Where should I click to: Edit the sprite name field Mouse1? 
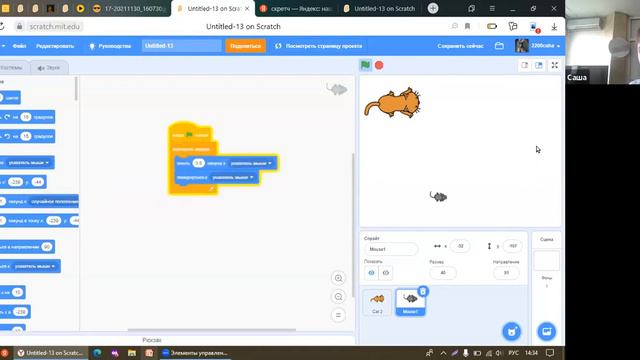click(x=391, y=249)
